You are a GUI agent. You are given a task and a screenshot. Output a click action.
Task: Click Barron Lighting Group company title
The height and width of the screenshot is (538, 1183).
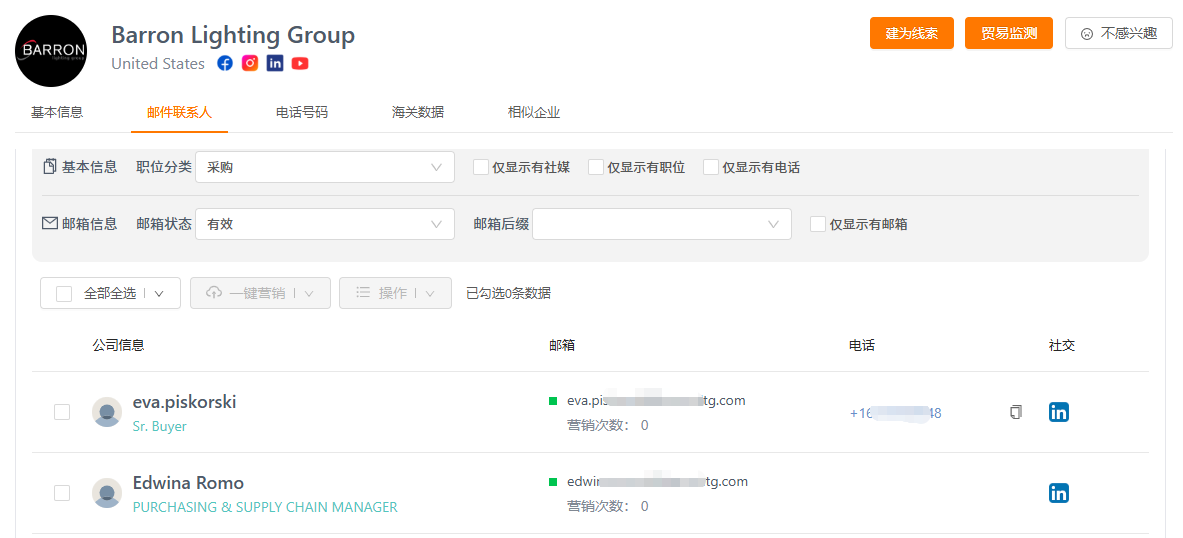coord(233,35)
